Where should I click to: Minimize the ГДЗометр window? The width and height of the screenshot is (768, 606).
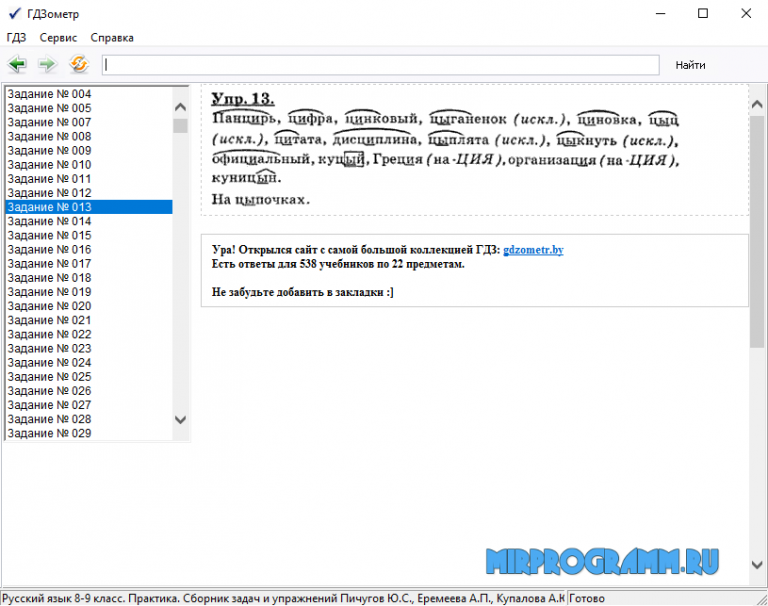coord(661,13)
